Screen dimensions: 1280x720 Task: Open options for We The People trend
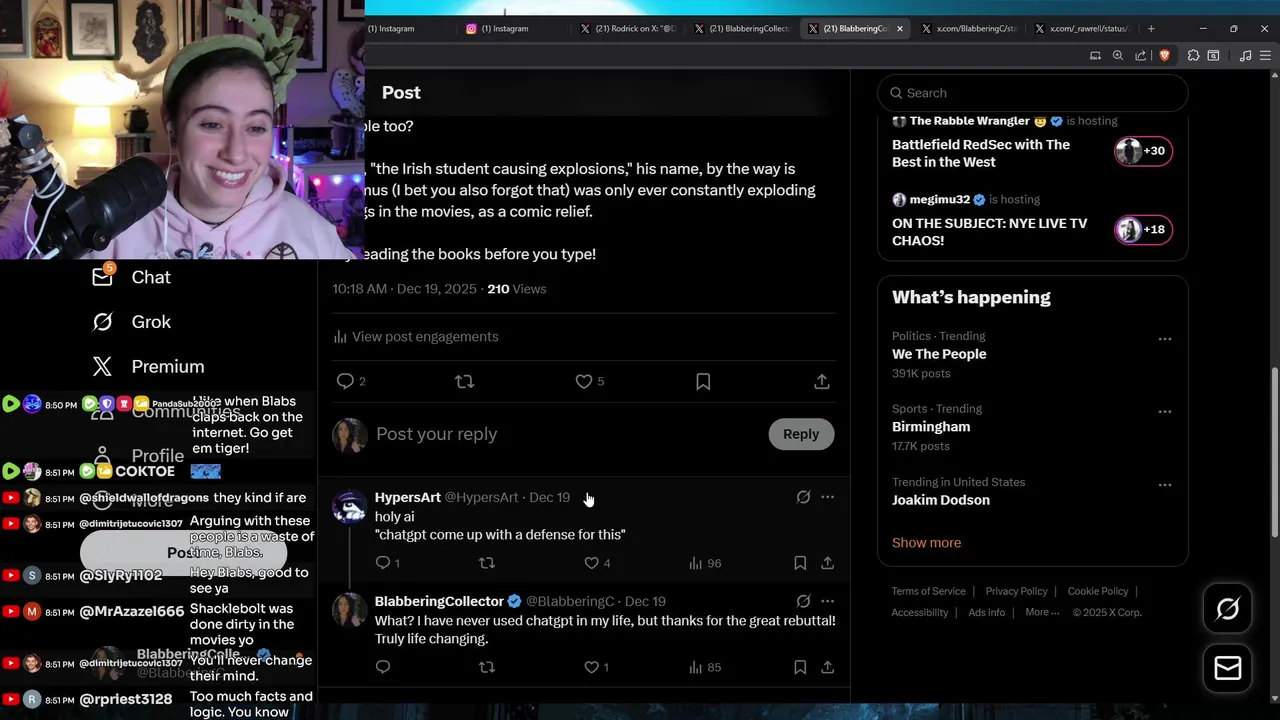1164,339
